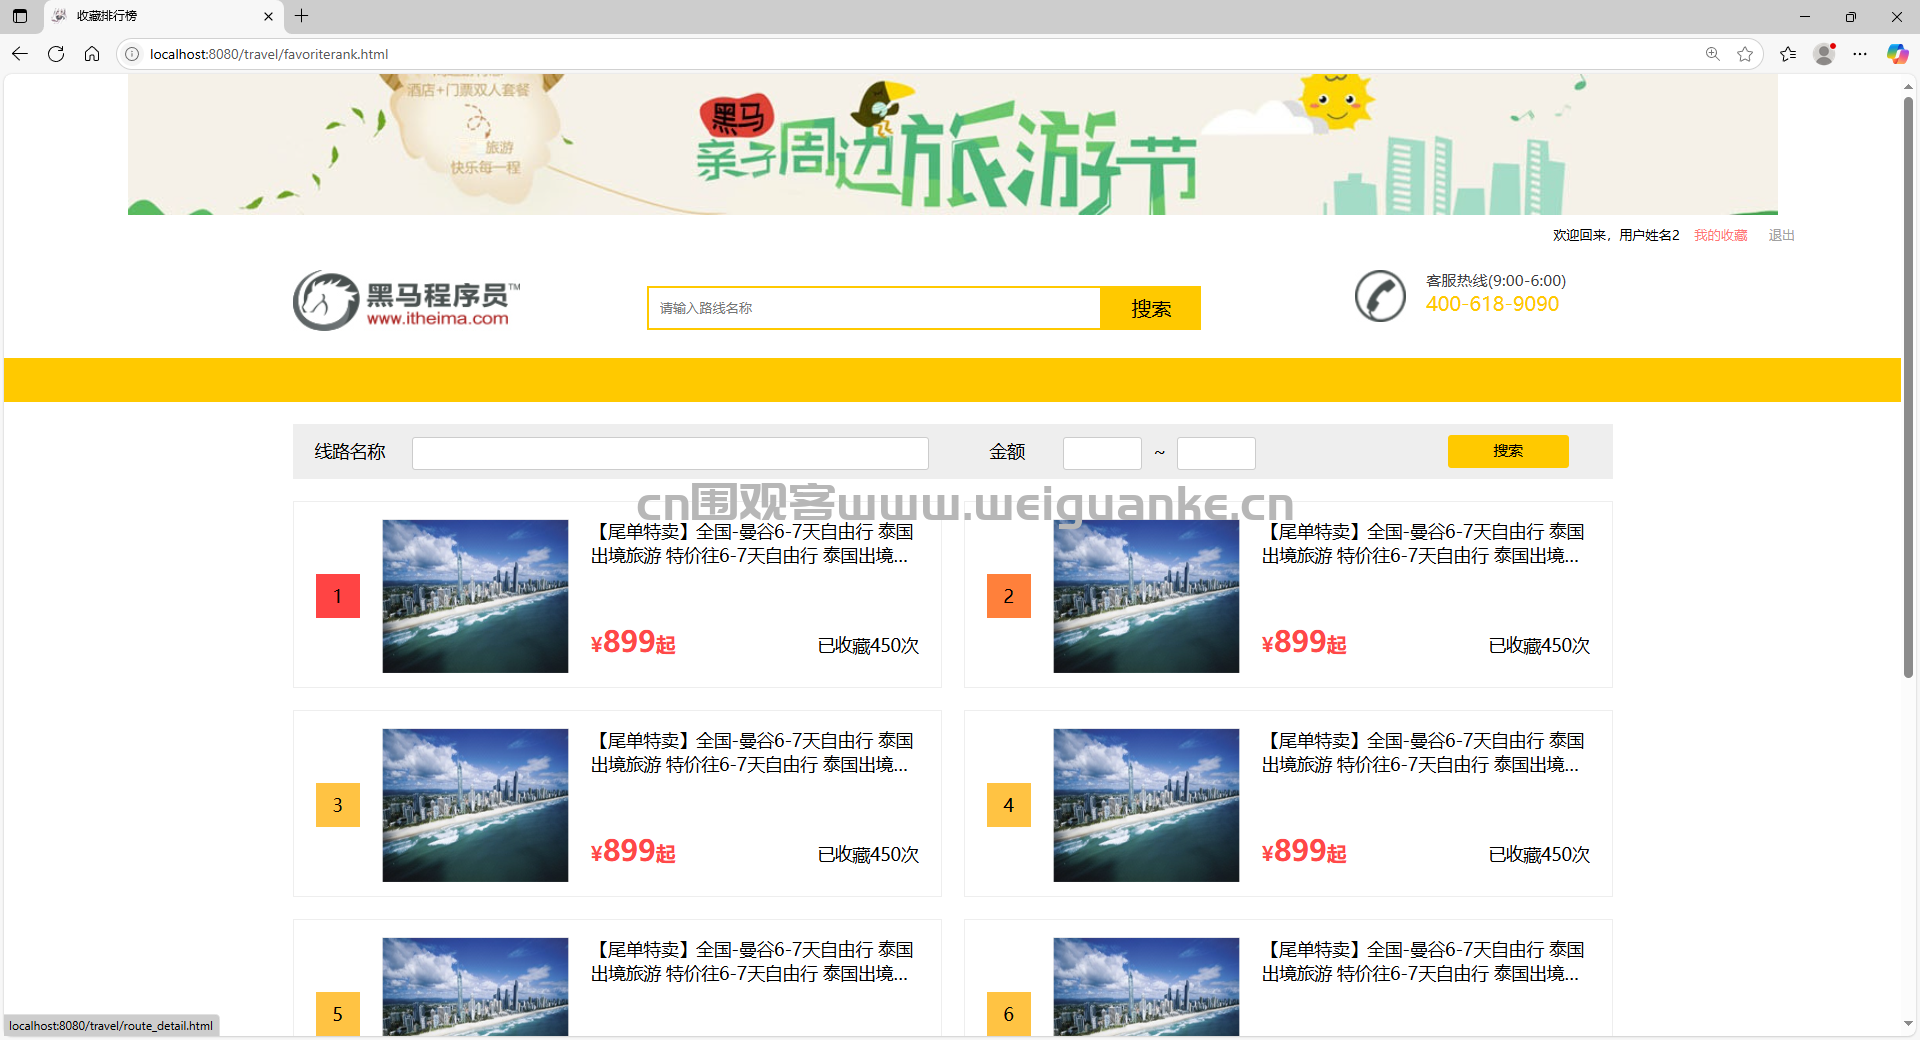Click the page vertical scrollbar thumb
Screen dimensions: 1920x1040
1908,387
